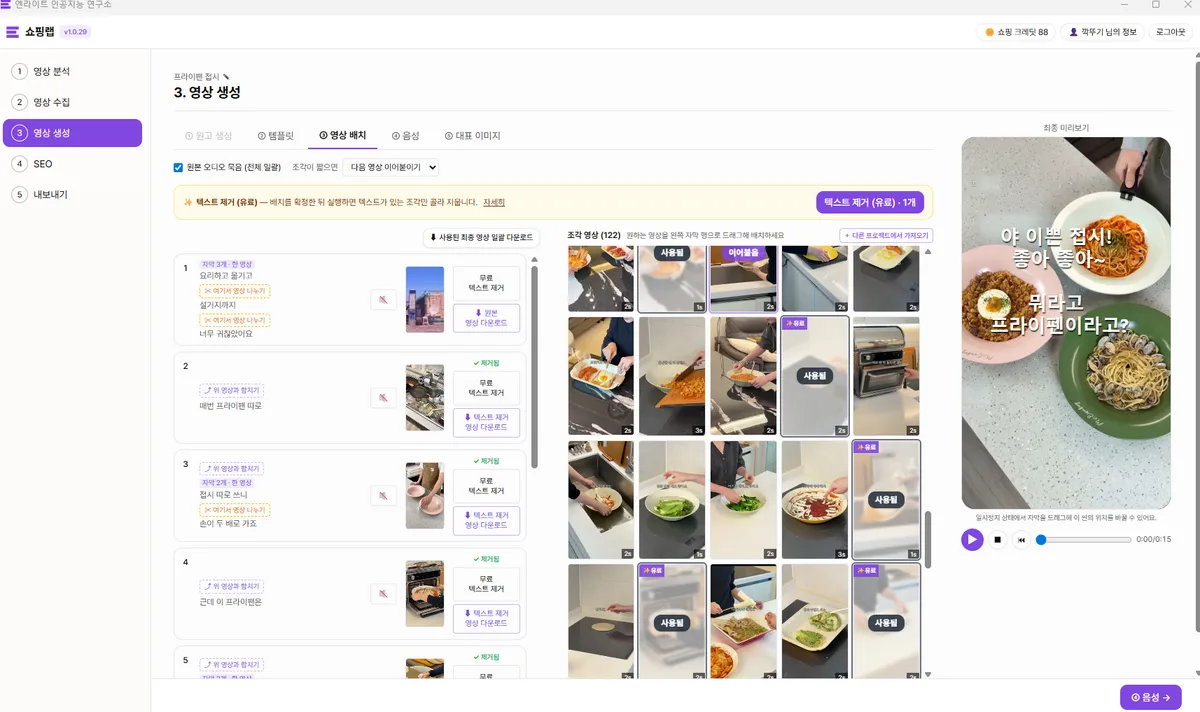Click 로그아웃 to log out
This screenshot has height=712, width=1200.
coord(1171,32)
